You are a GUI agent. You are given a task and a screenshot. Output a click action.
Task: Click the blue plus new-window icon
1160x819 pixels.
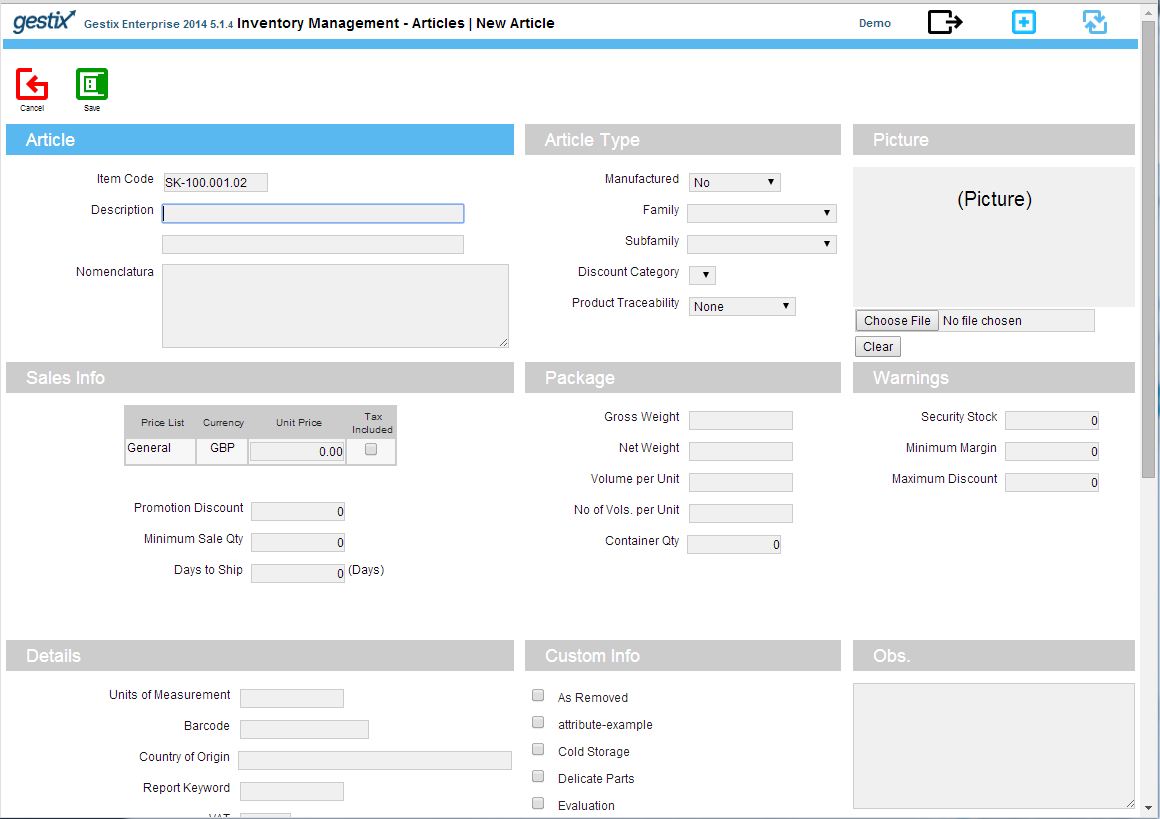(x=1024, y=22)
